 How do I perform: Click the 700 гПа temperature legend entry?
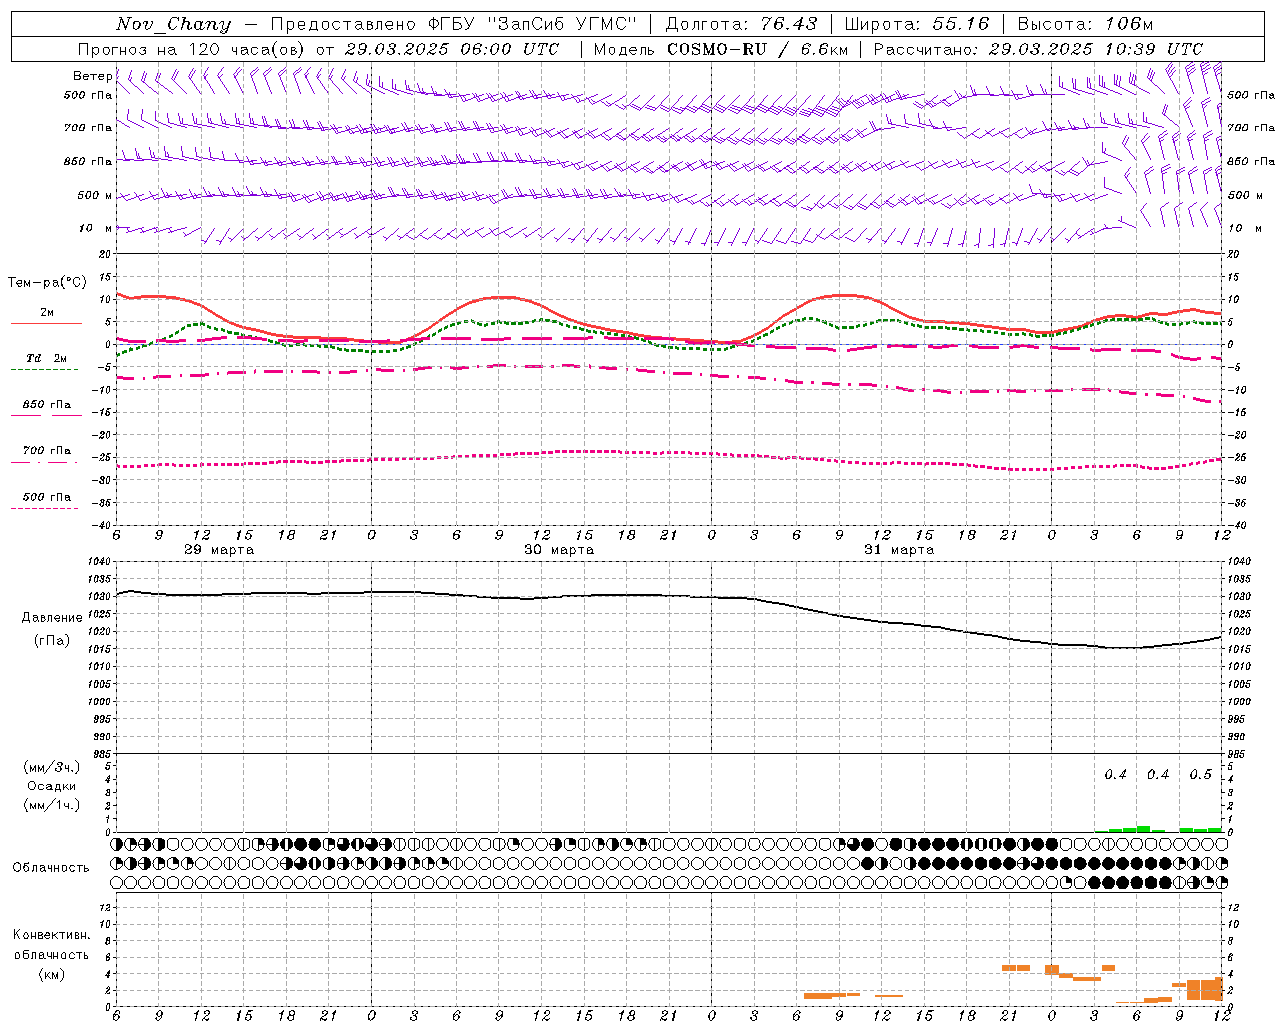pyautogui.click(x=47, y=451)
